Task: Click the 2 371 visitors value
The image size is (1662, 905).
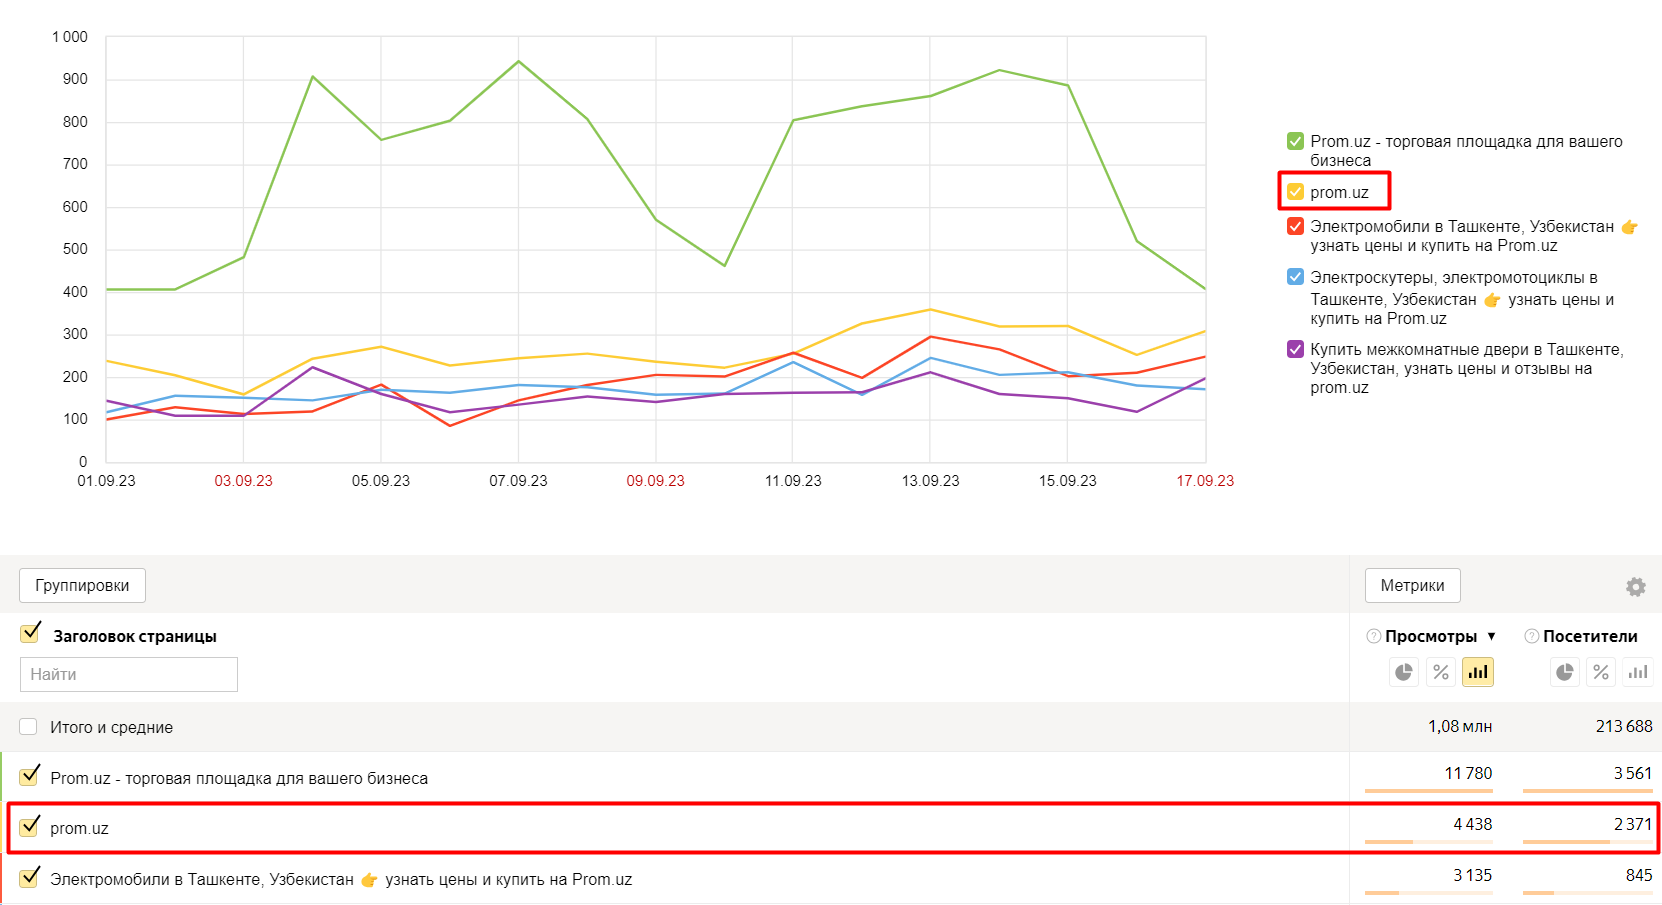Action: pos(1633,825)
